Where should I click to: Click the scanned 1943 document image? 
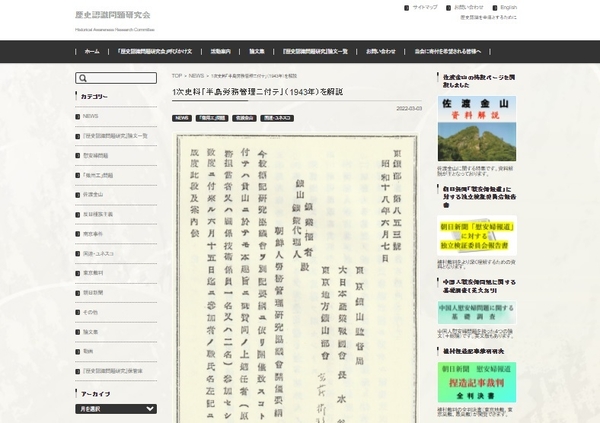coord(297,279)
